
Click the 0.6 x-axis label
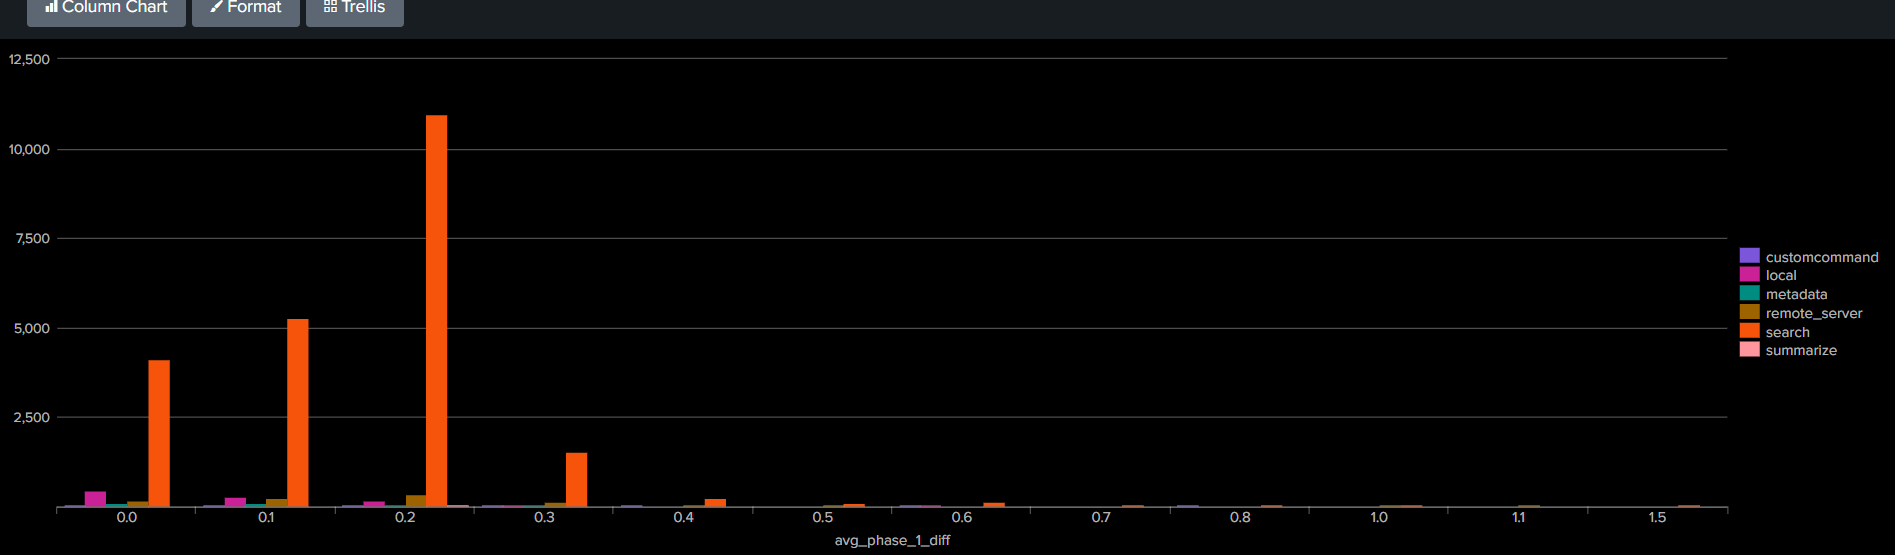tap(962, 517)
